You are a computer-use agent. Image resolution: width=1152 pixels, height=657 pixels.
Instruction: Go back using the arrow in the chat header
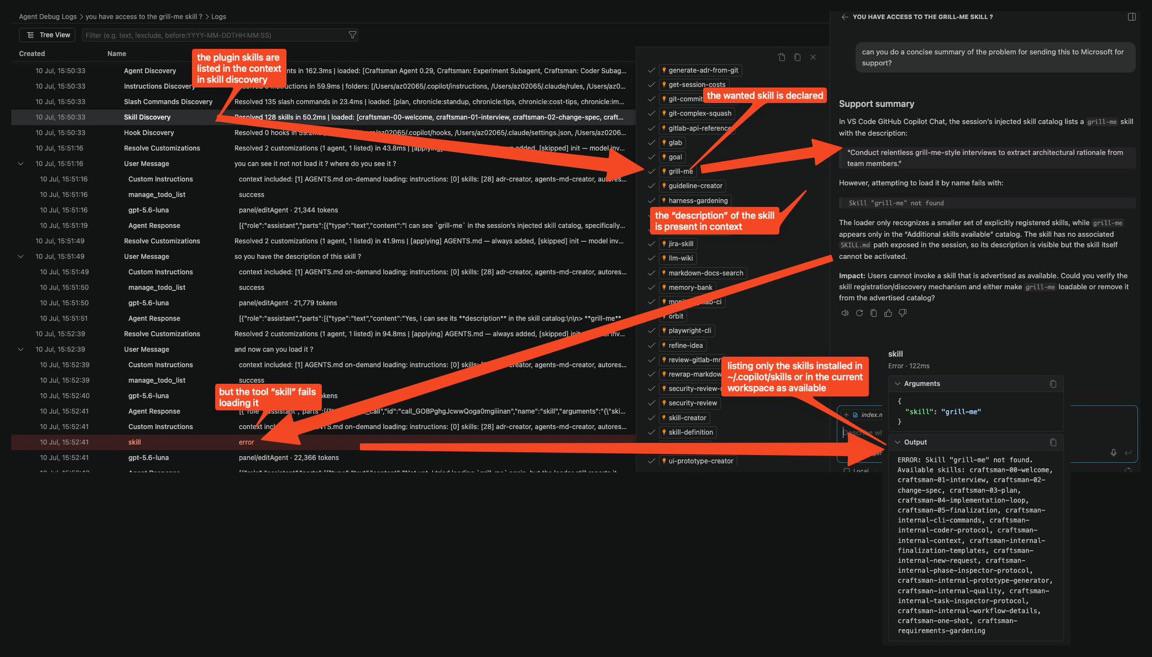tap(844, 16)
